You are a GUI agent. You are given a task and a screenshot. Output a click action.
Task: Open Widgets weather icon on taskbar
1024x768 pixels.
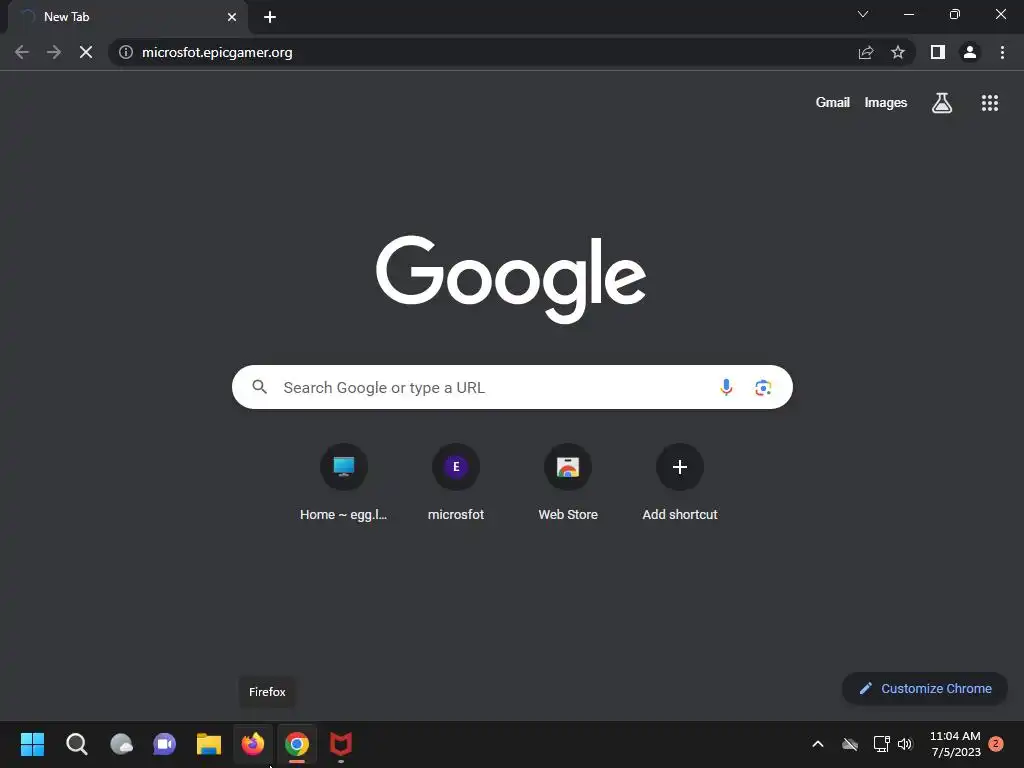tap(121, 744)
